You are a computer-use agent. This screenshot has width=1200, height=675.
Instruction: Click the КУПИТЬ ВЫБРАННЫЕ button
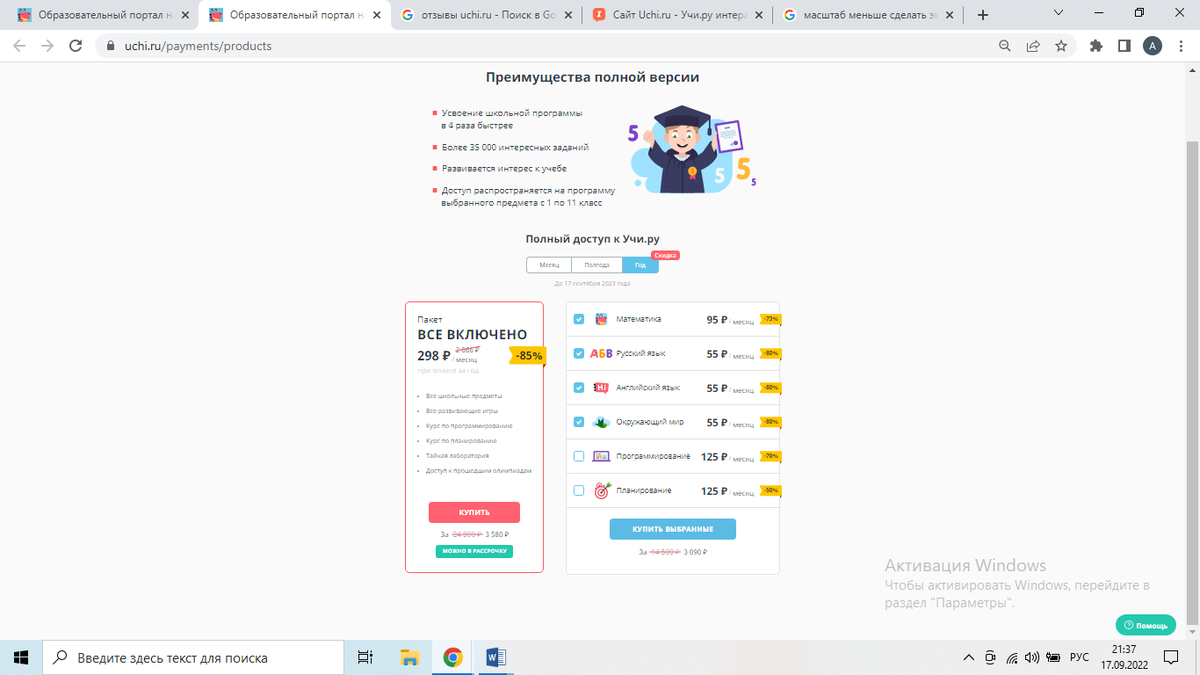click(673, 529)
